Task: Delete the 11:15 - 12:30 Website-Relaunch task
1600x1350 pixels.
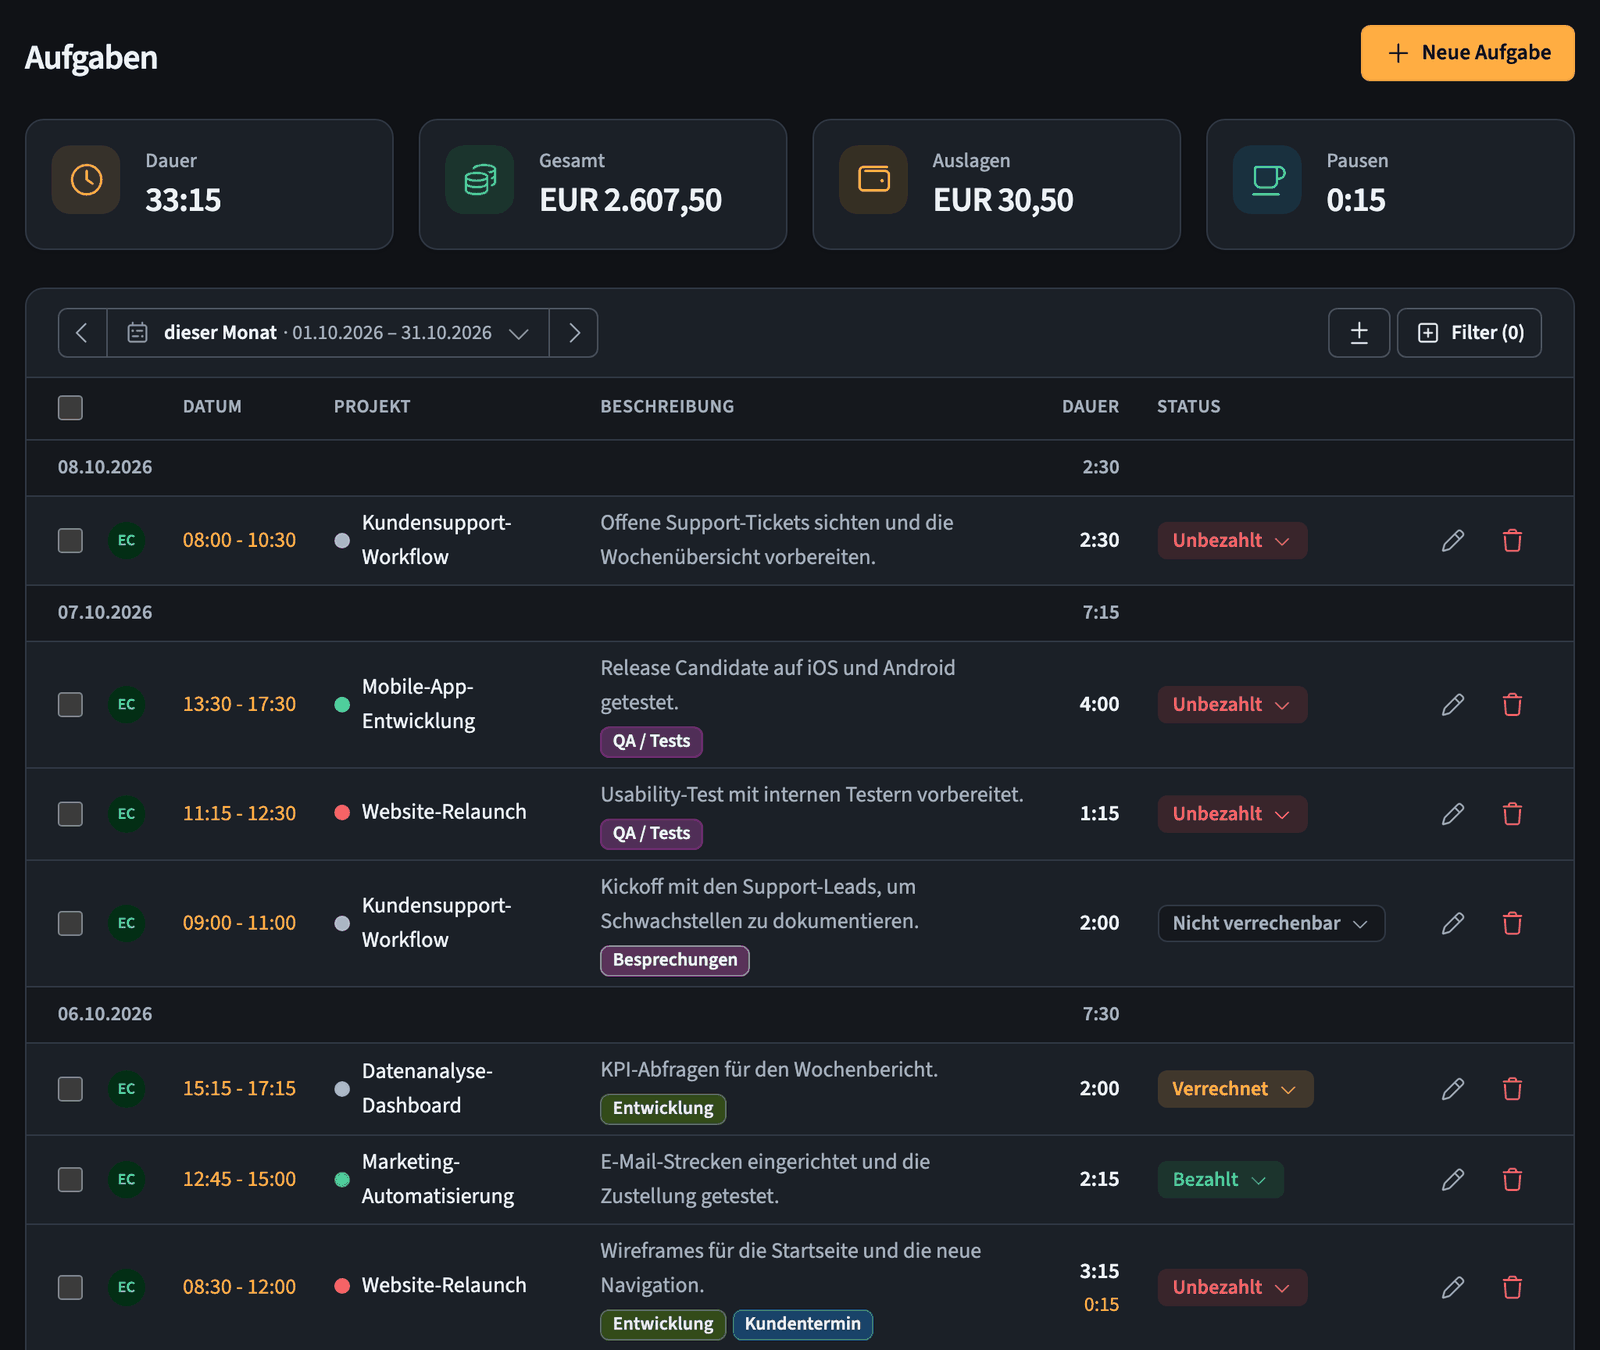Action: [x=1512, y=814]
